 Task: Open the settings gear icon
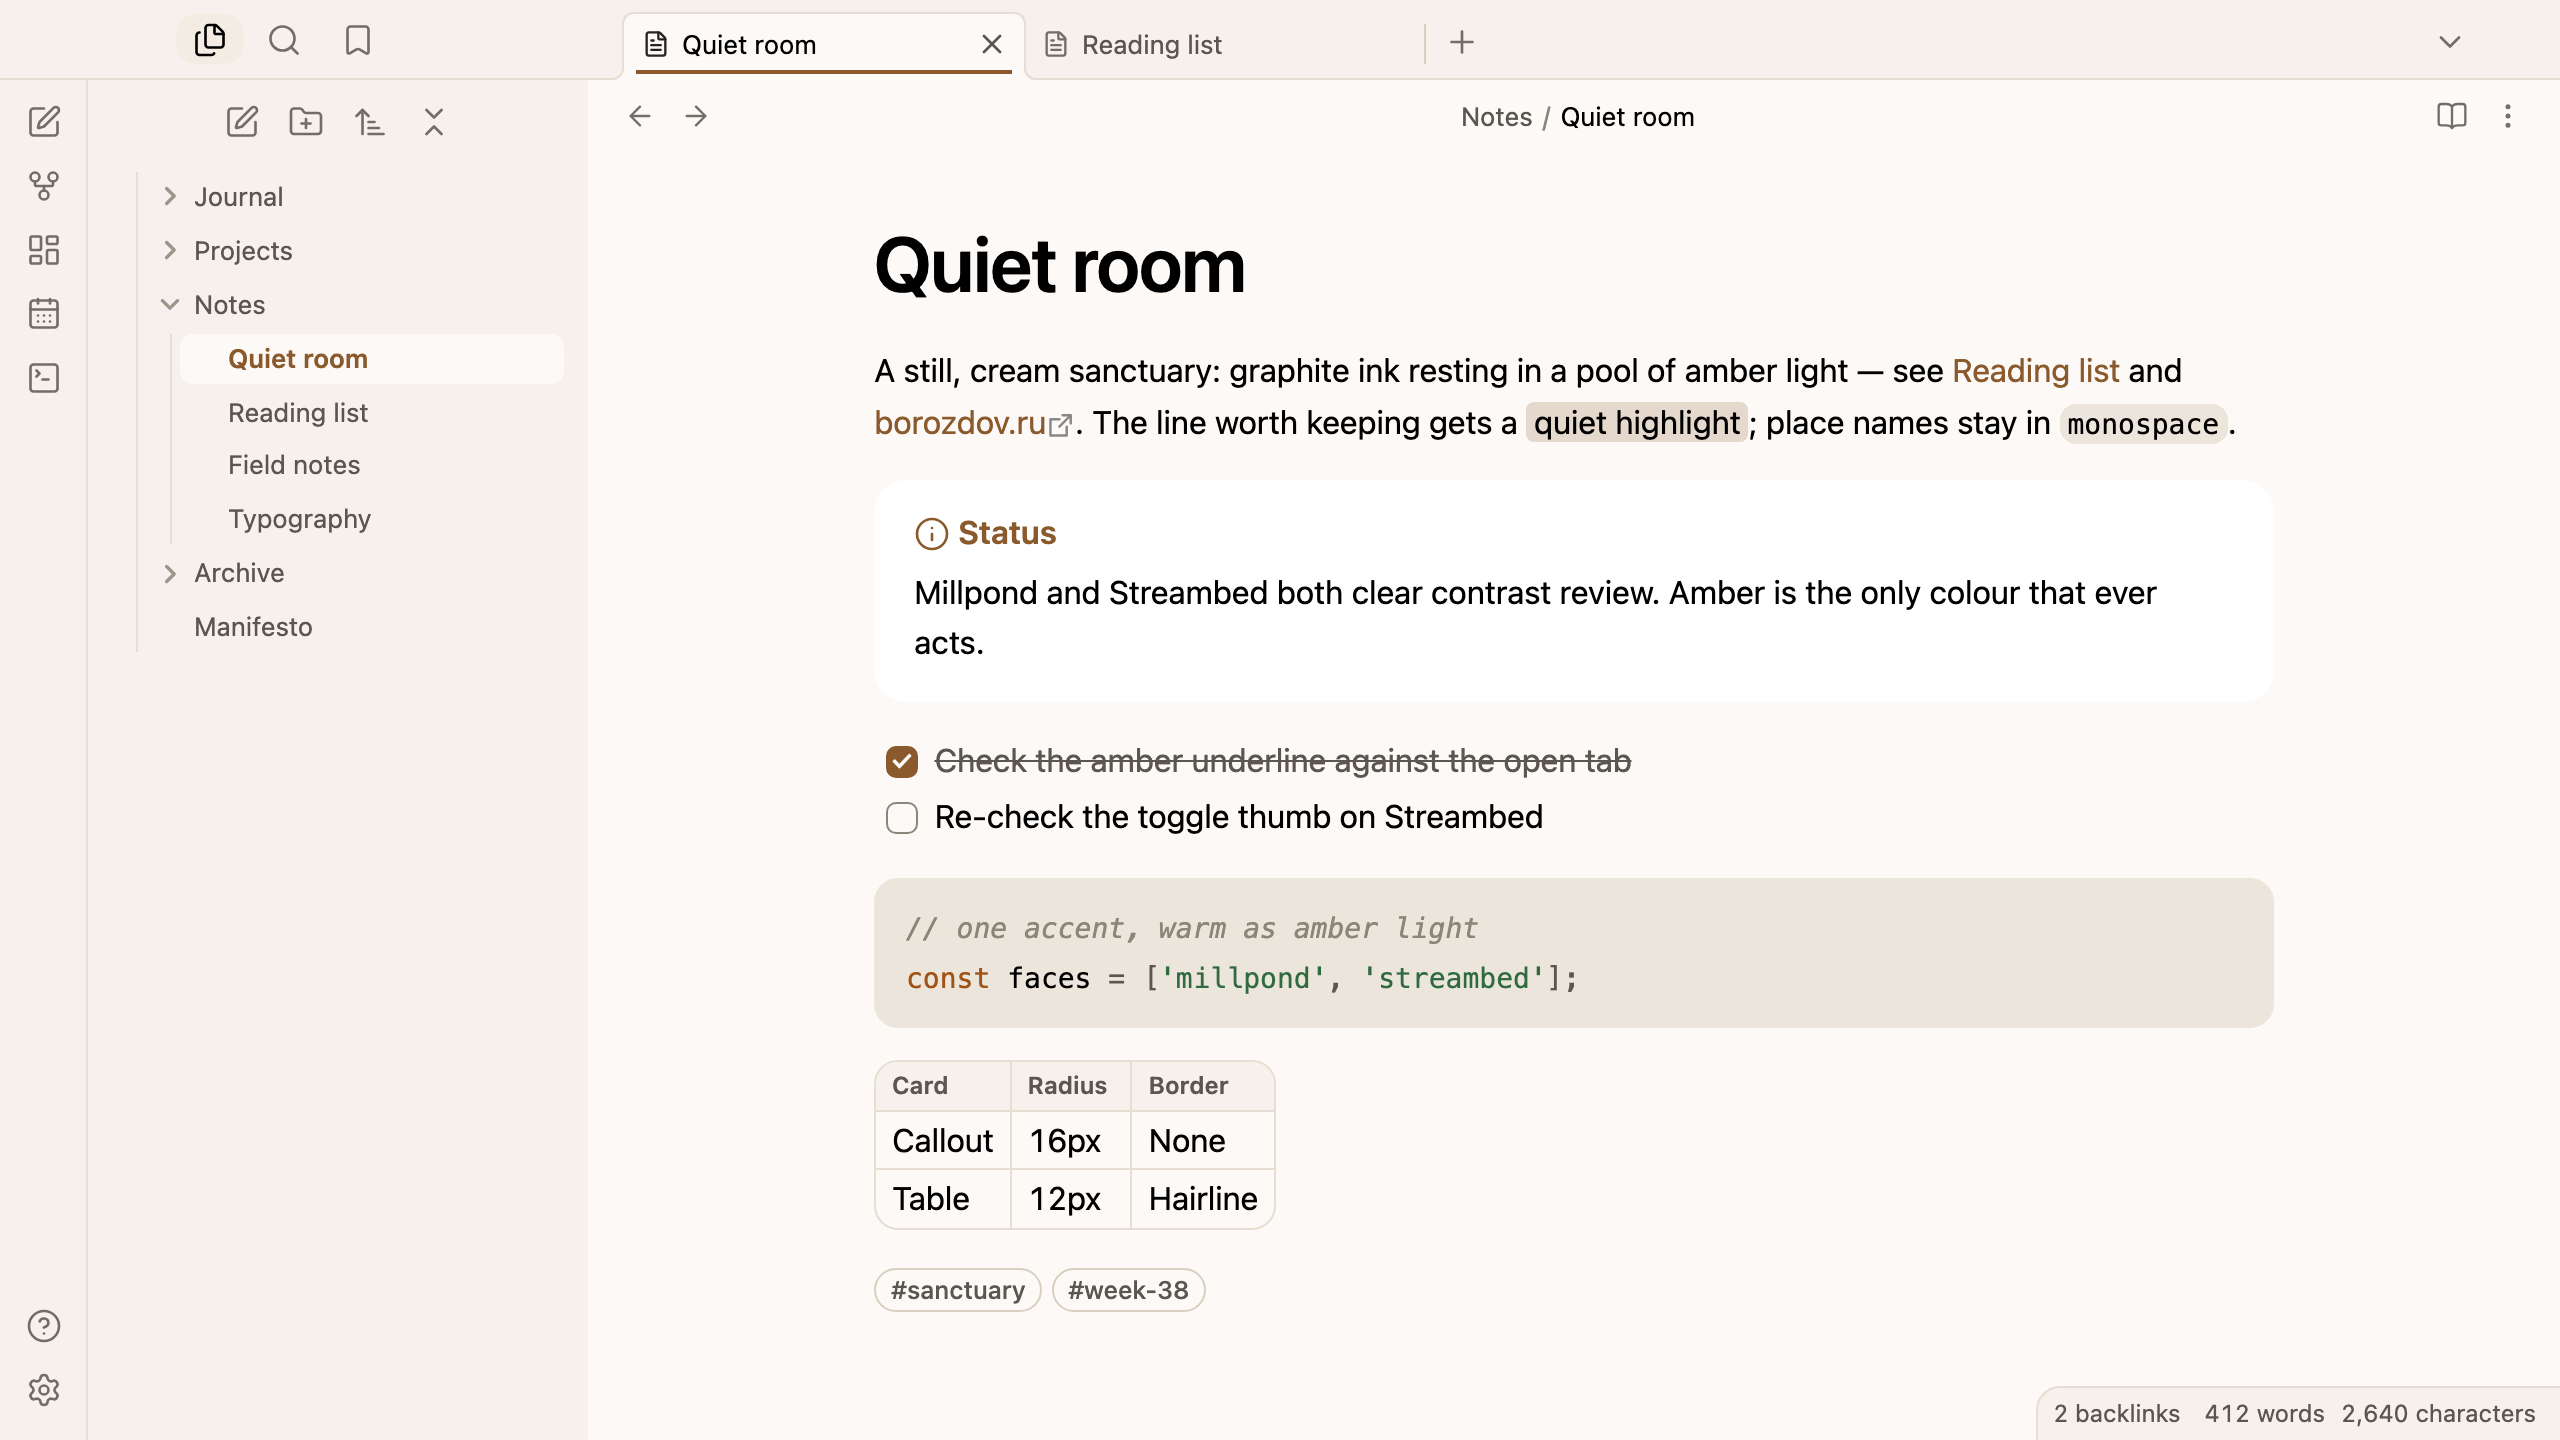(44, 1390)
